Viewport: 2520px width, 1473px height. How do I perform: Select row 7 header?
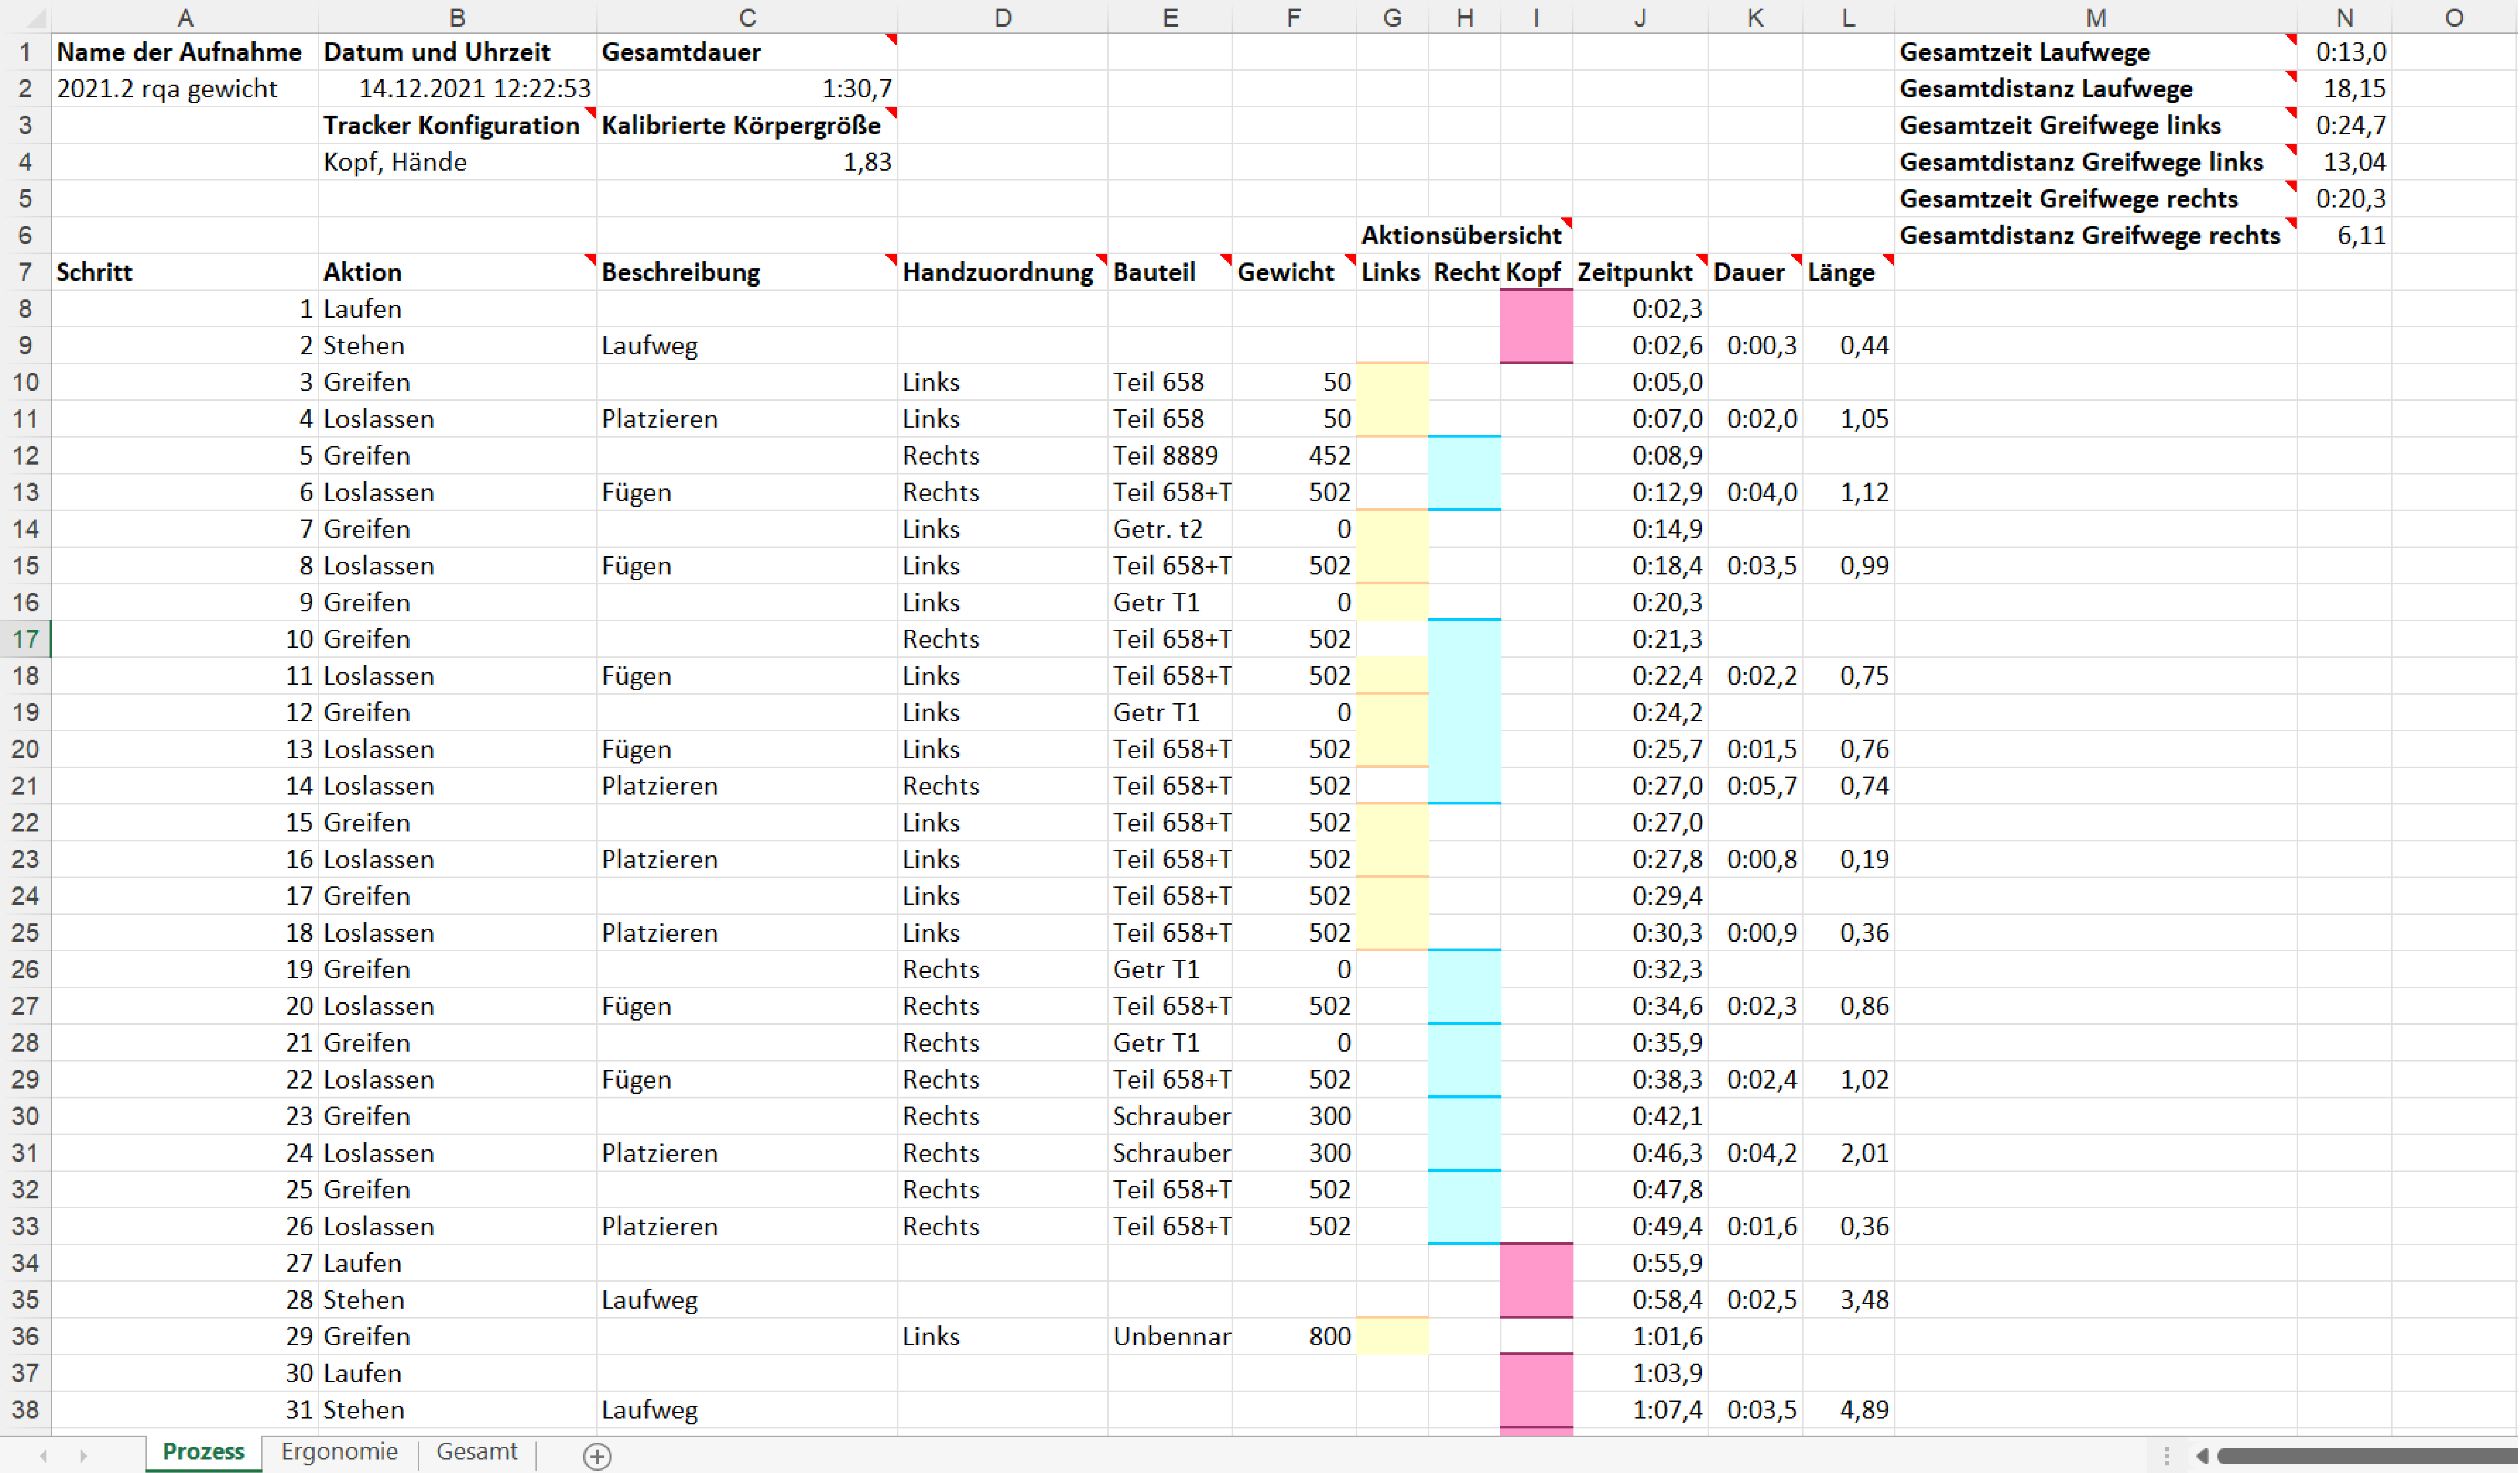point(25,272)
